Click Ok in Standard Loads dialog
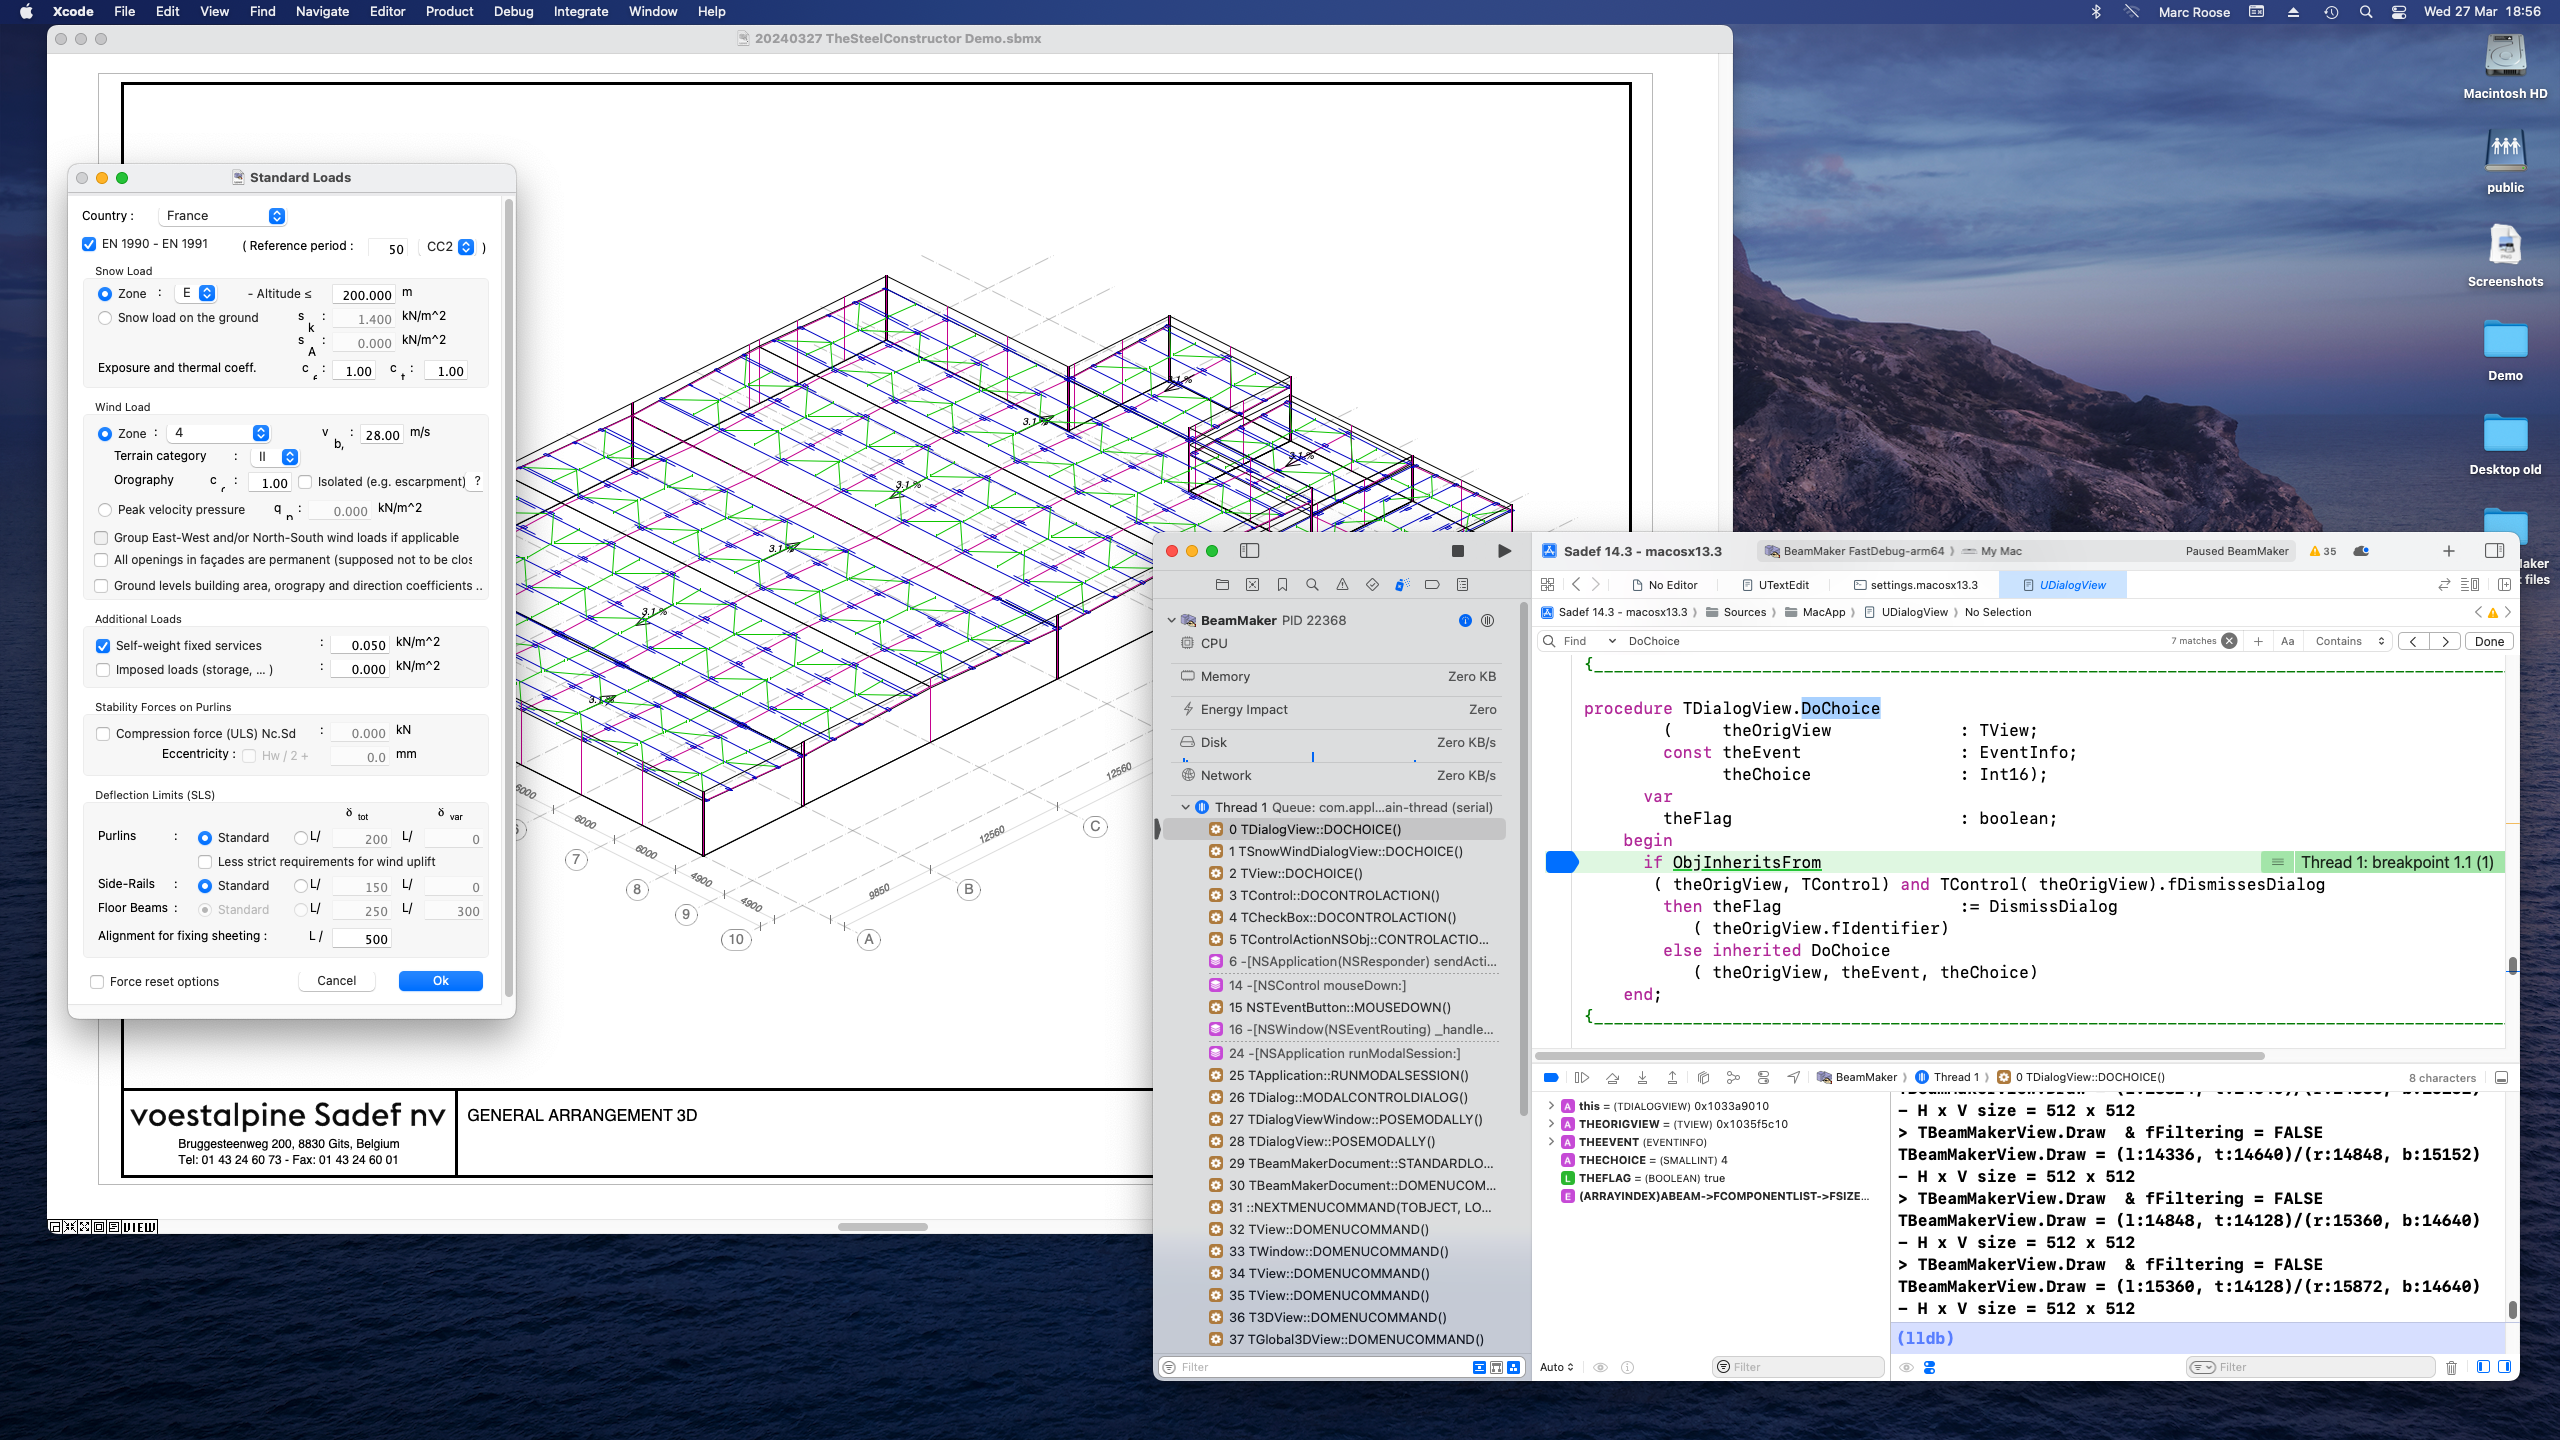2560x1440 pixels. [441, 981]
